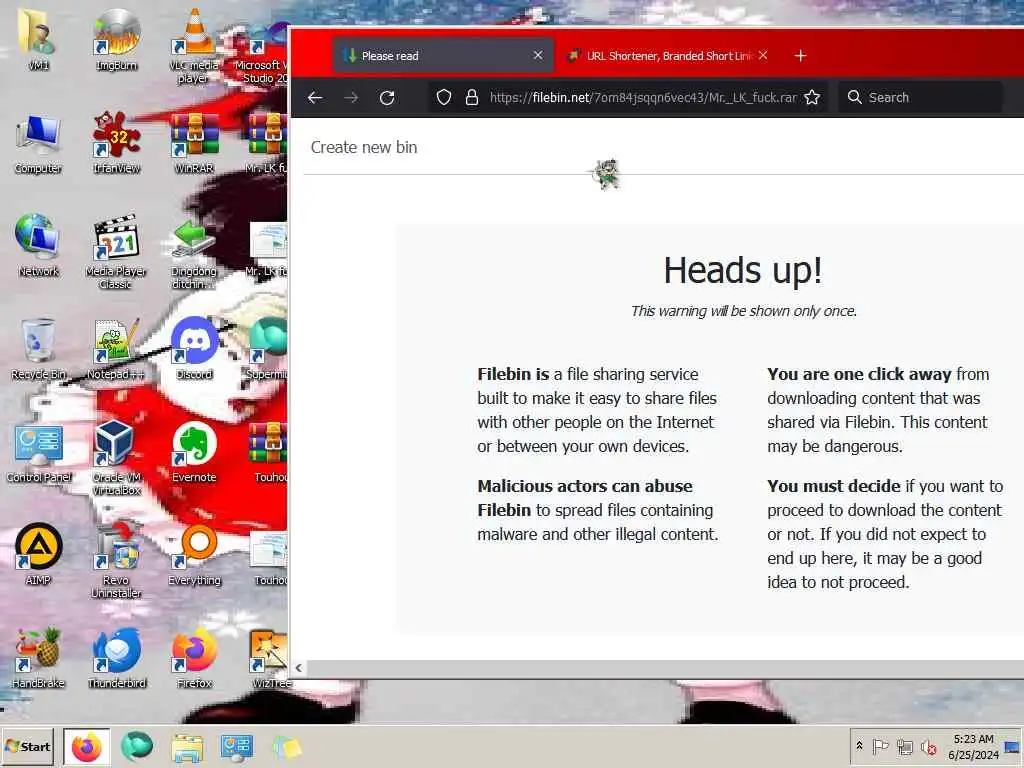Open Windows Explorer in the taskbar

click(187, 747)
